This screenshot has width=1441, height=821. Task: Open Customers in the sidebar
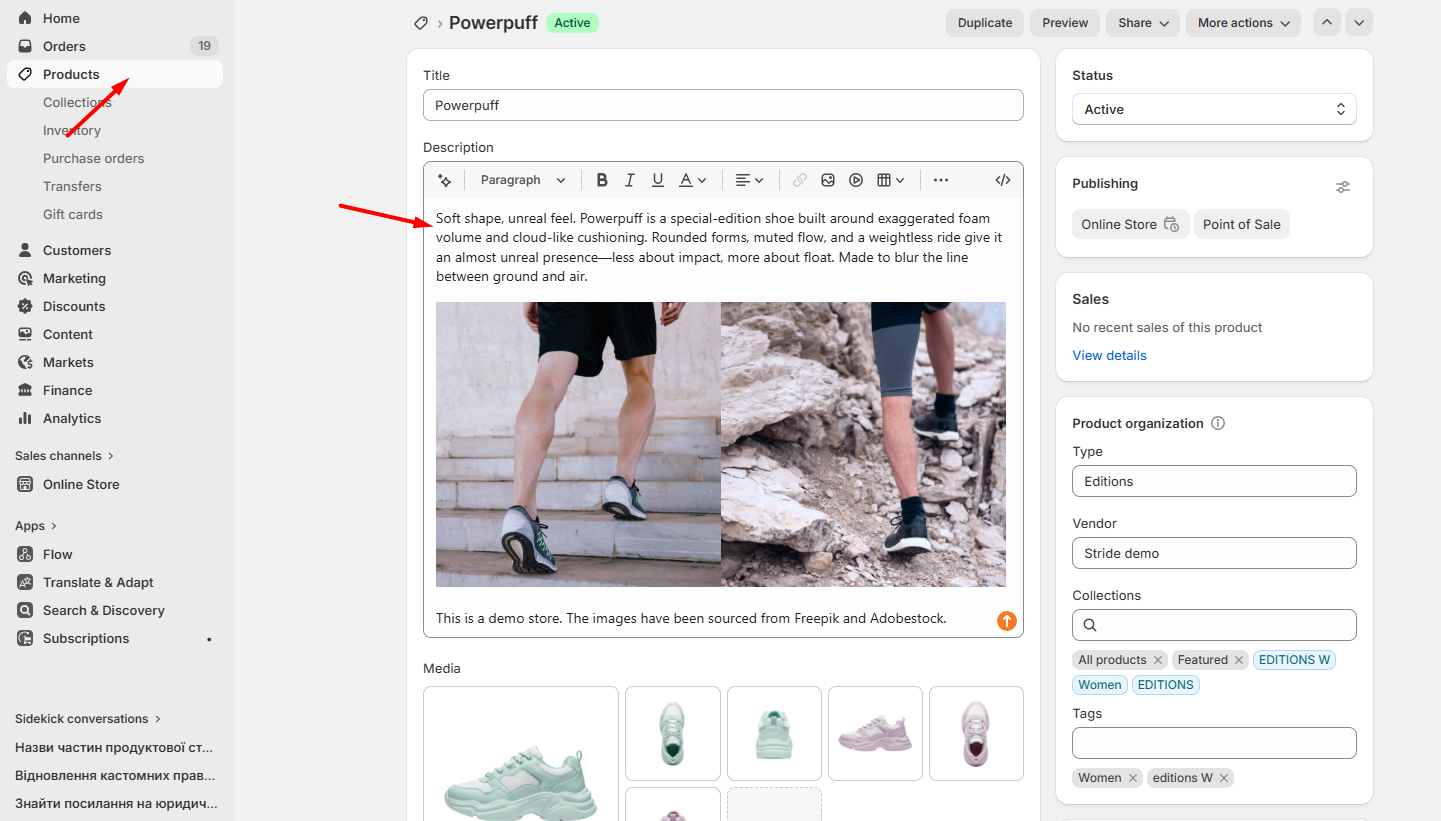click(x=115, y=250)
